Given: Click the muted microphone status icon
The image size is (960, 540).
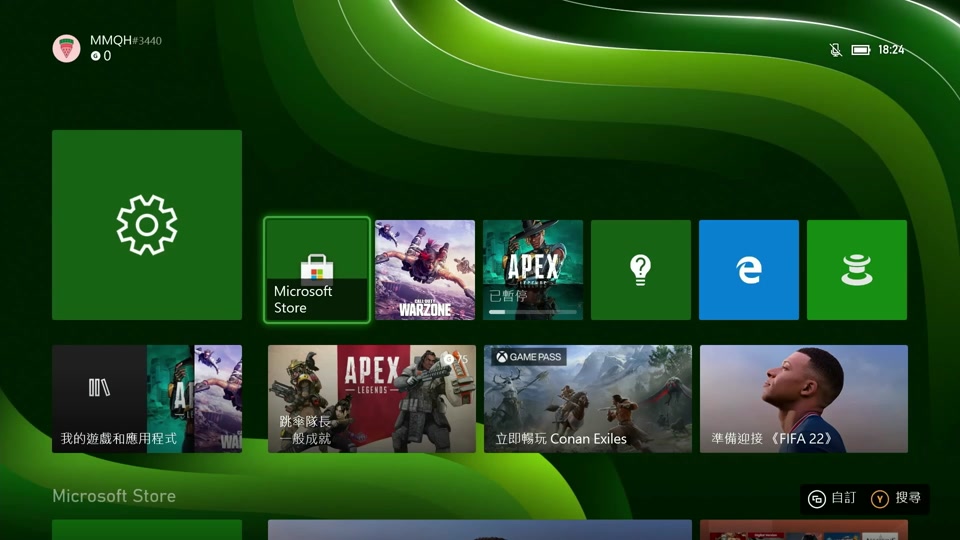Looking at the screenshot, I should pos(835,50).
